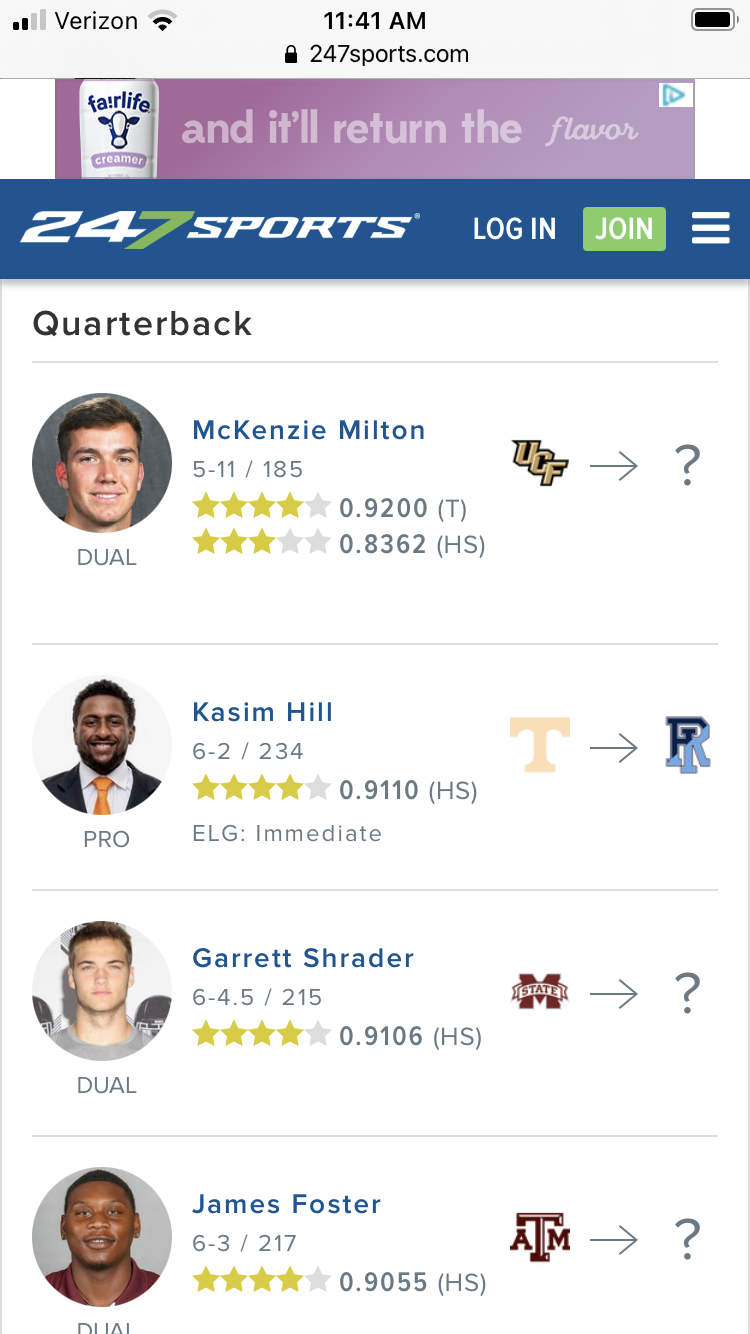Image resolution: width=750 pixels, height=1334 pixels.
Task: Tap the 247sports.com address bar
Action: [x=376, y=54]
